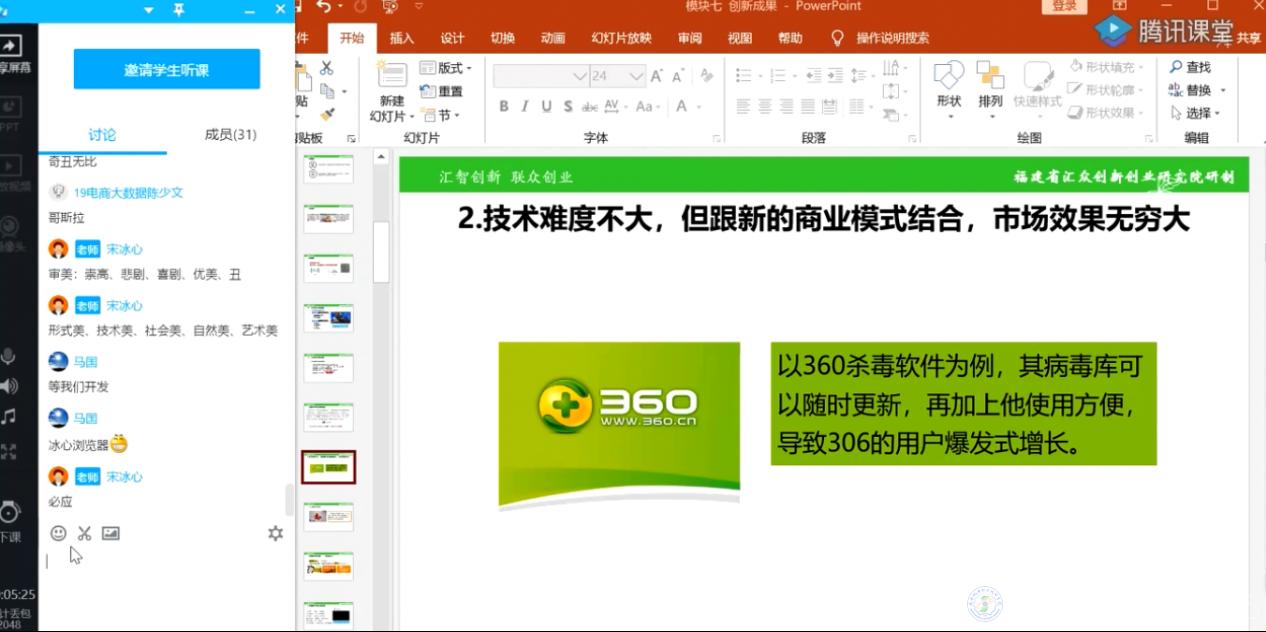Toggle Underline formatting in the ribbon
Viewport: 1266px width, 632px height.
(x=547, y=106)
